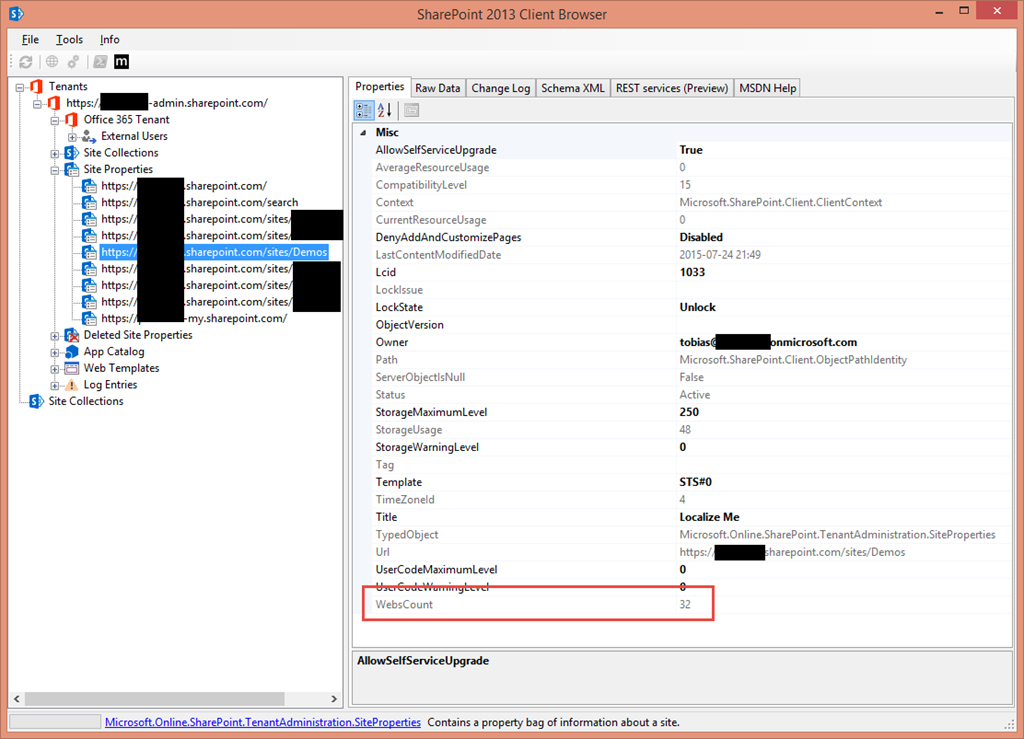Open the settings gears toolbar icon
Screen dimensions: 1024x739
pyautogui.click(x=71, y=61)
